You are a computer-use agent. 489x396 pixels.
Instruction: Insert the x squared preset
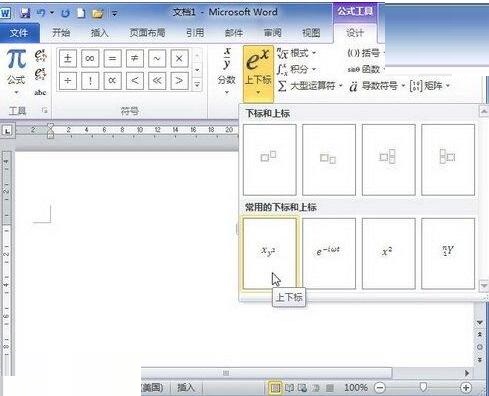coord(389,254)
